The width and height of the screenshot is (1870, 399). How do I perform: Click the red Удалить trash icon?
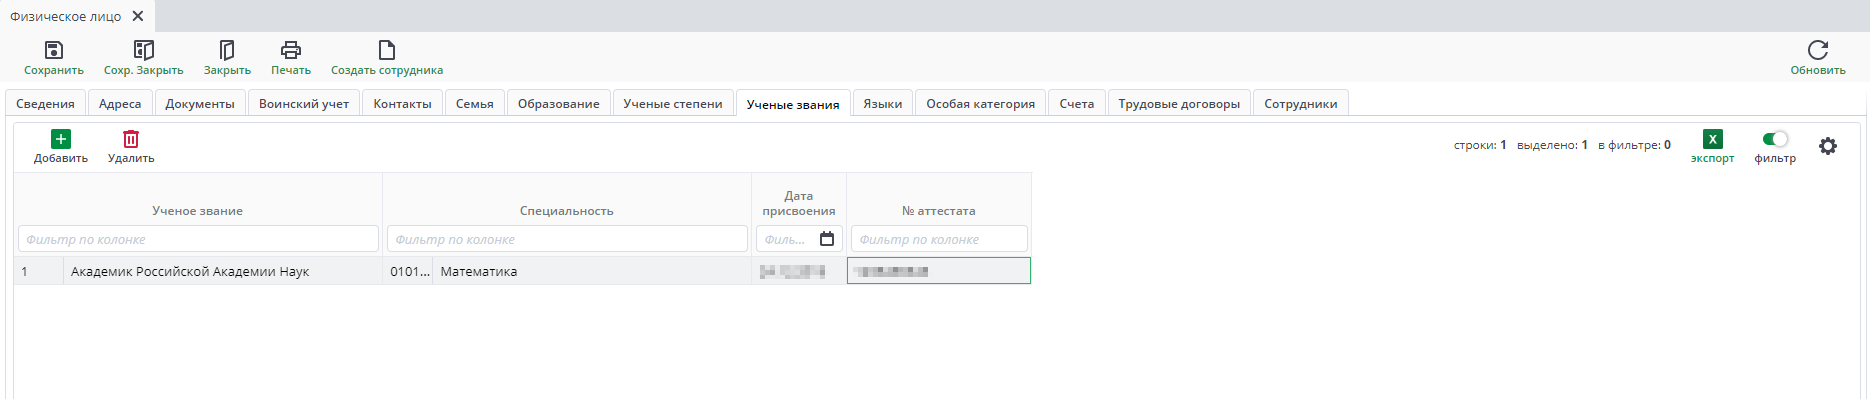point(131,139)
